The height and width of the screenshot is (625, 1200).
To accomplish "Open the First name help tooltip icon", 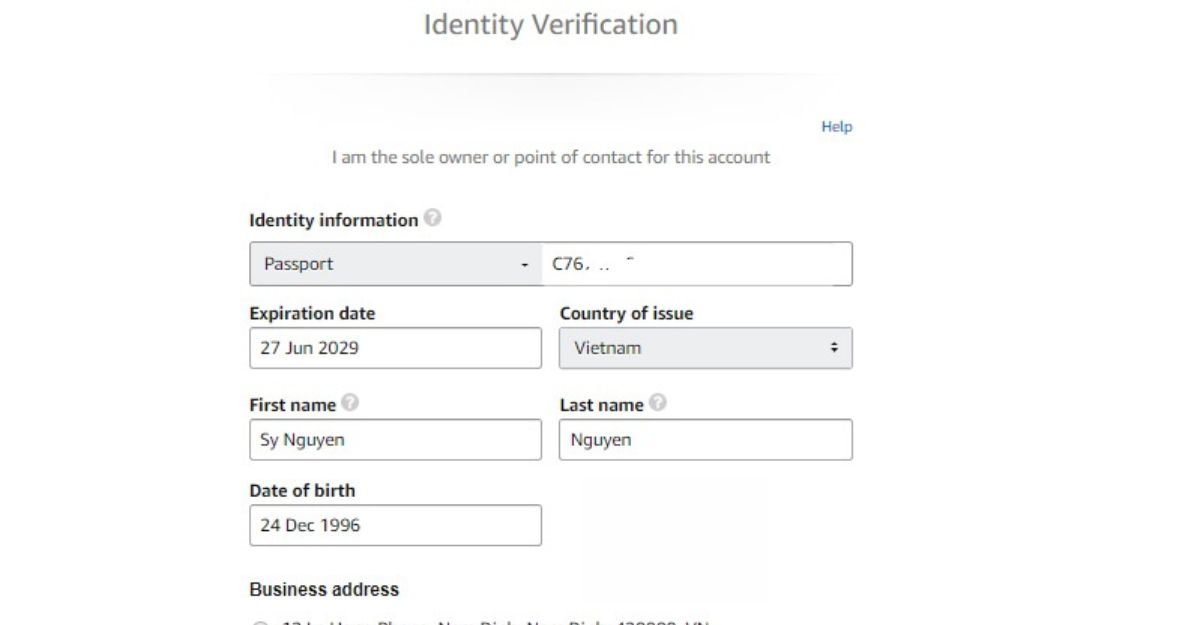I will coord(350,404).
